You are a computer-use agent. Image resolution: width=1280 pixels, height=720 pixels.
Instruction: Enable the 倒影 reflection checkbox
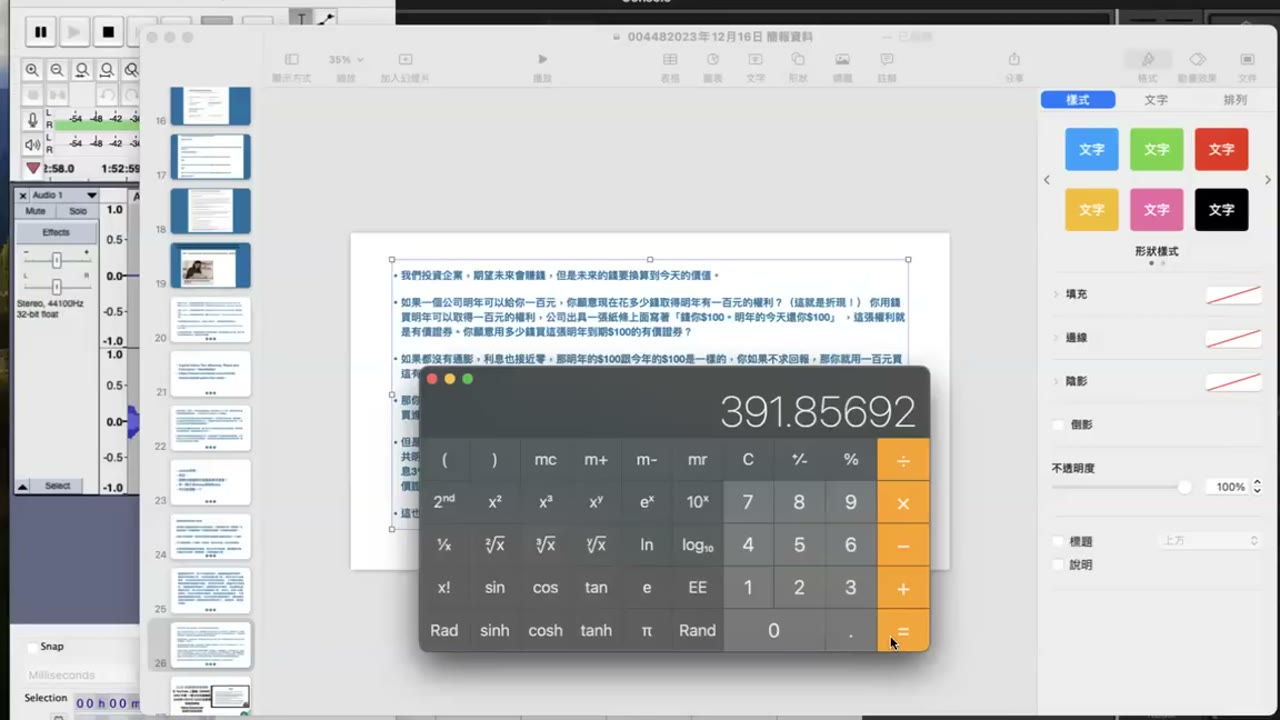(x=1059, y=425)
